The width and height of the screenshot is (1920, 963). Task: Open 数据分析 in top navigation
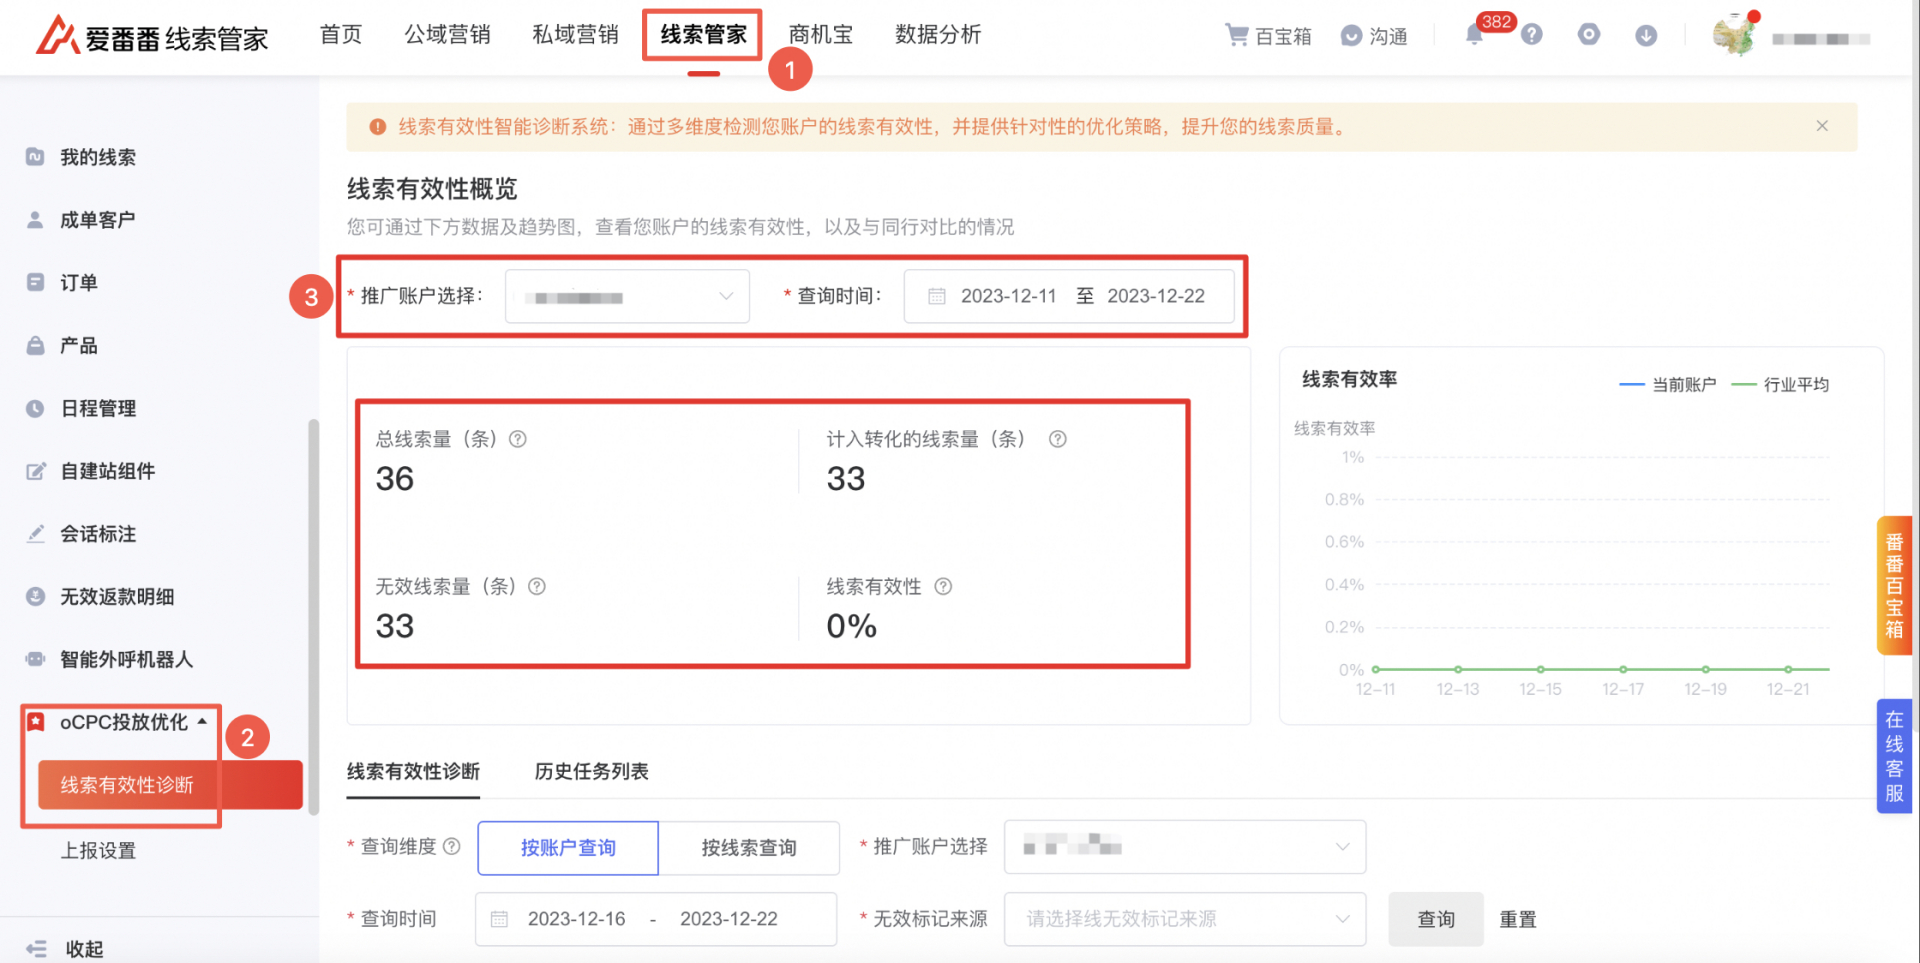tap(937, 35)
